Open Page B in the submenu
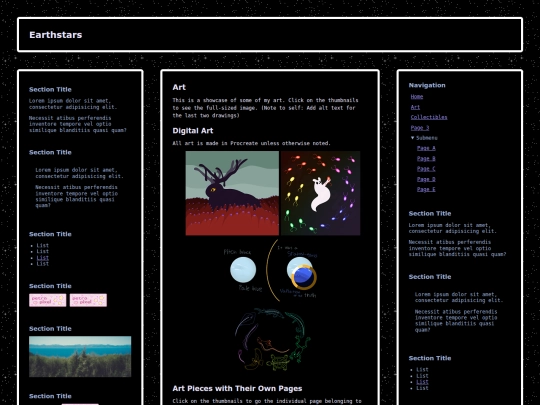 [426, 158]
